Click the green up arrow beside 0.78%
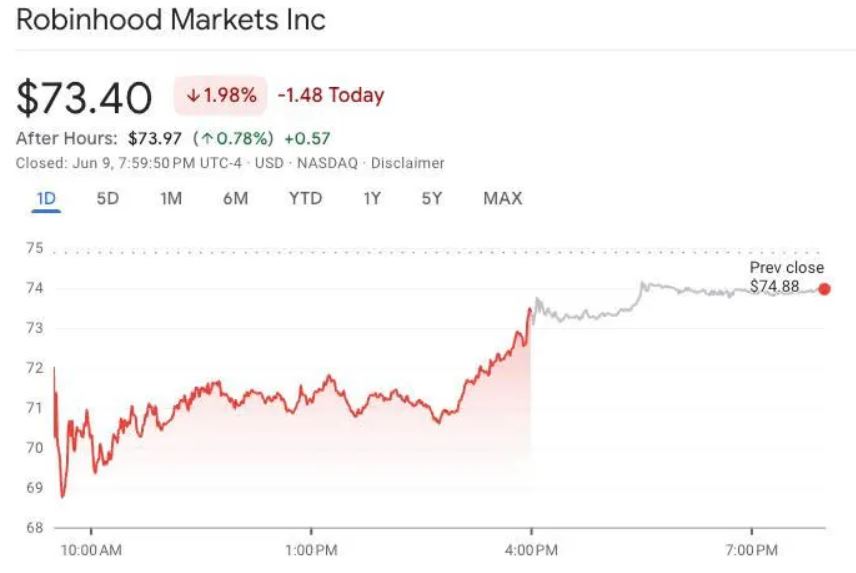Image resolution: width=856 pixels, height=573 pixels. 206,139
